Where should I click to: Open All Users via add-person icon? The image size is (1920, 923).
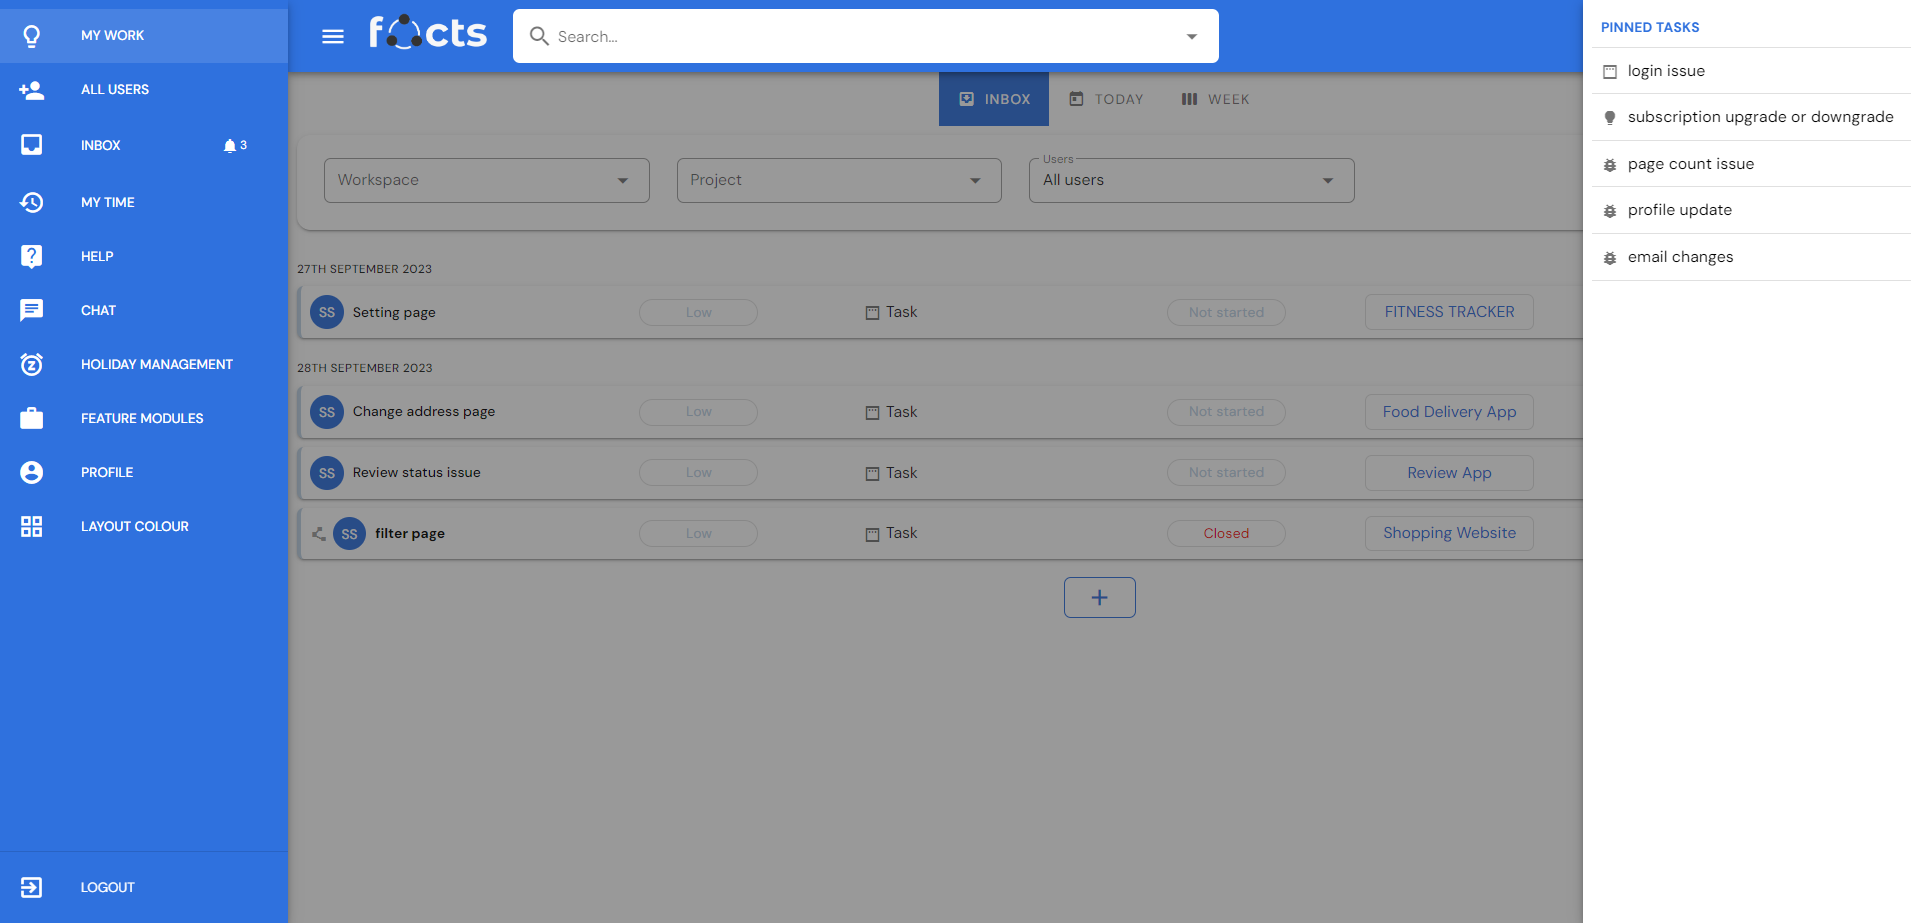coord(32,90)
